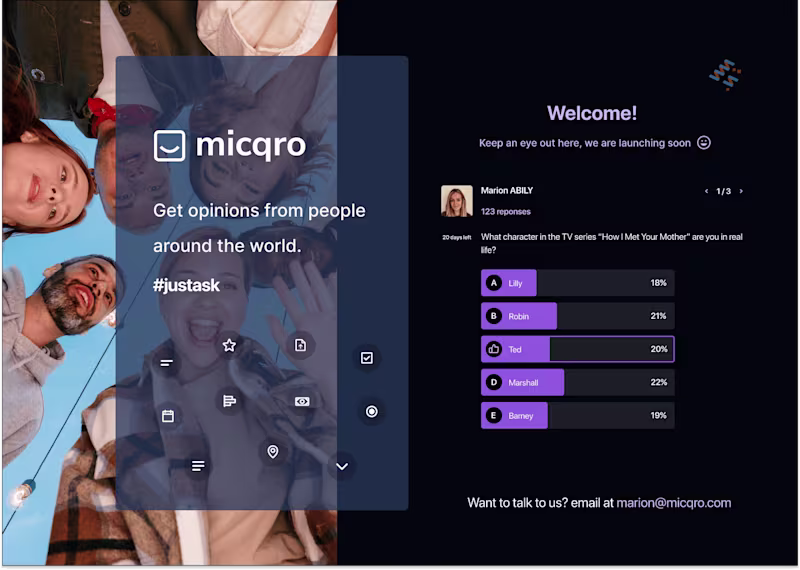This screenshot has width=800, height=570.
Task: Click the three-line paragraph text icon
Action: pos(198,465)
